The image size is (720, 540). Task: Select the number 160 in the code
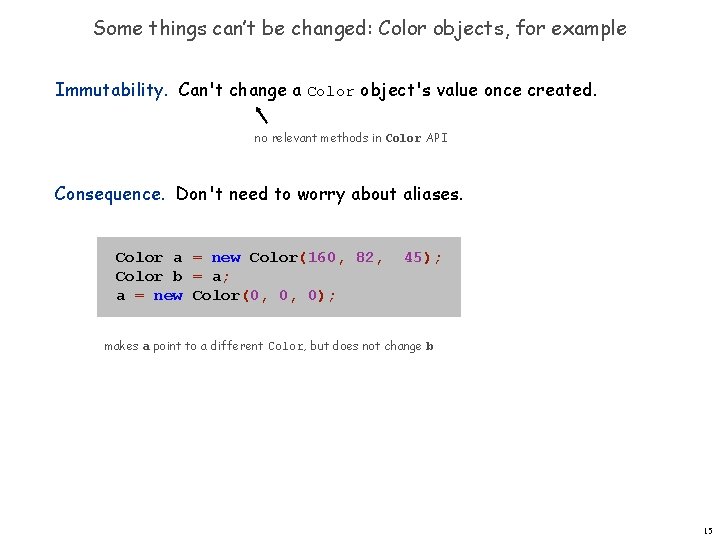click(322, 257)
